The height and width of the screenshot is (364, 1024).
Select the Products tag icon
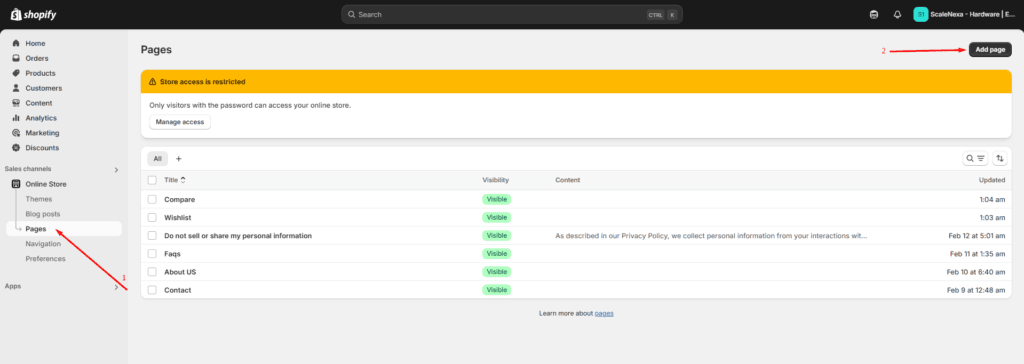pyautogui.click(x=16, y=73)
